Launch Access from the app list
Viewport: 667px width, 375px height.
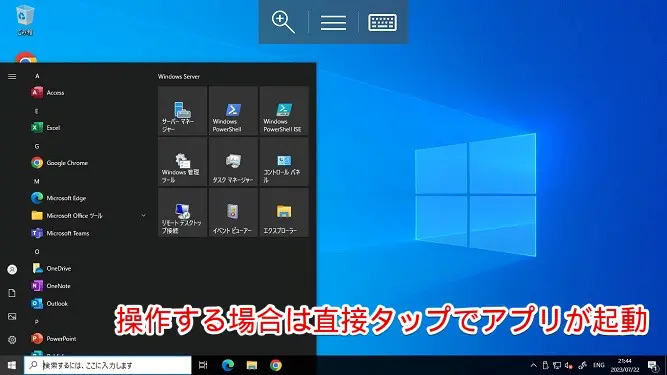[89, 93]
